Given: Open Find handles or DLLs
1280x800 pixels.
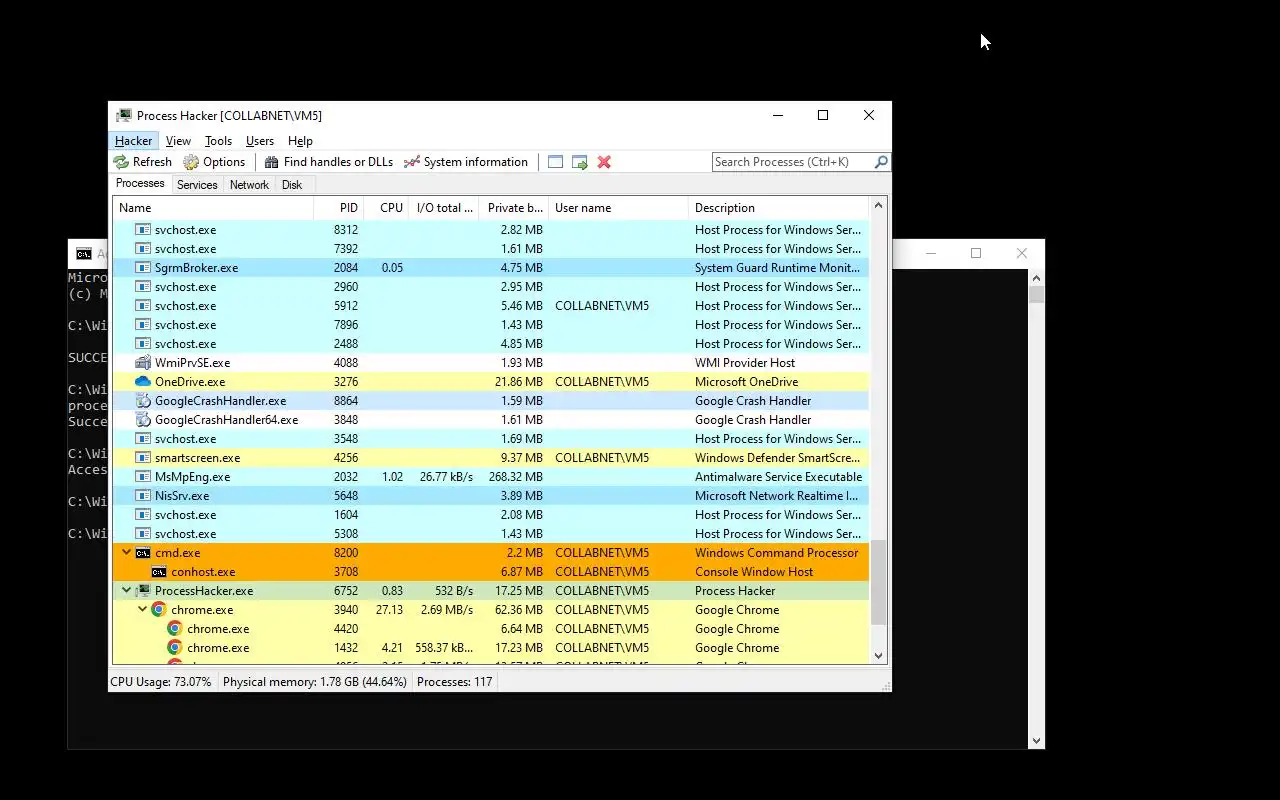Looking at the screenshot, I should coord(328,162).
